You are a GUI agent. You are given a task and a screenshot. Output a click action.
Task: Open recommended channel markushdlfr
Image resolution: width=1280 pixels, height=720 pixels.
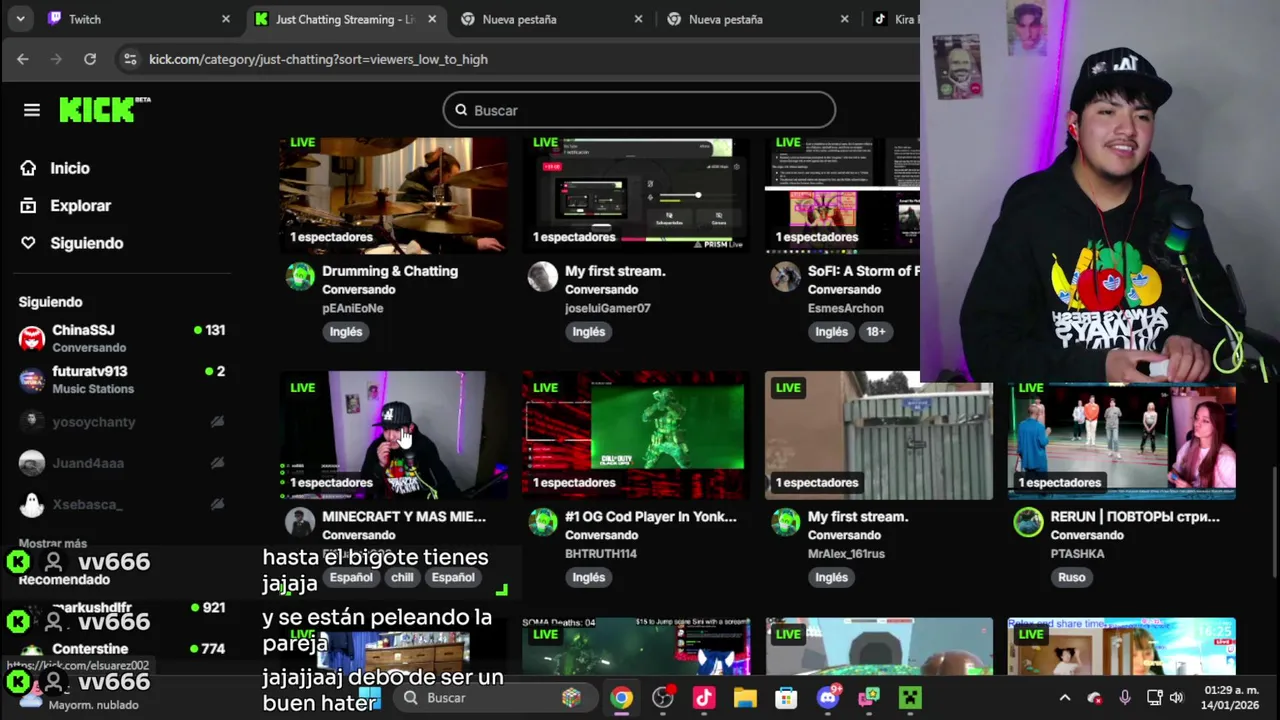click(x=122, y=607)
